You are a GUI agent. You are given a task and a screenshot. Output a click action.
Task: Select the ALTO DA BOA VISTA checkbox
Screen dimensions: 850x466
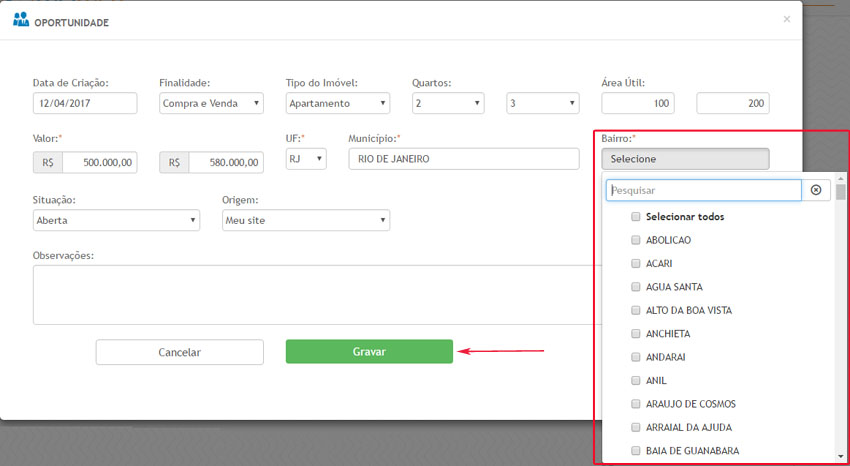[636, 310]
